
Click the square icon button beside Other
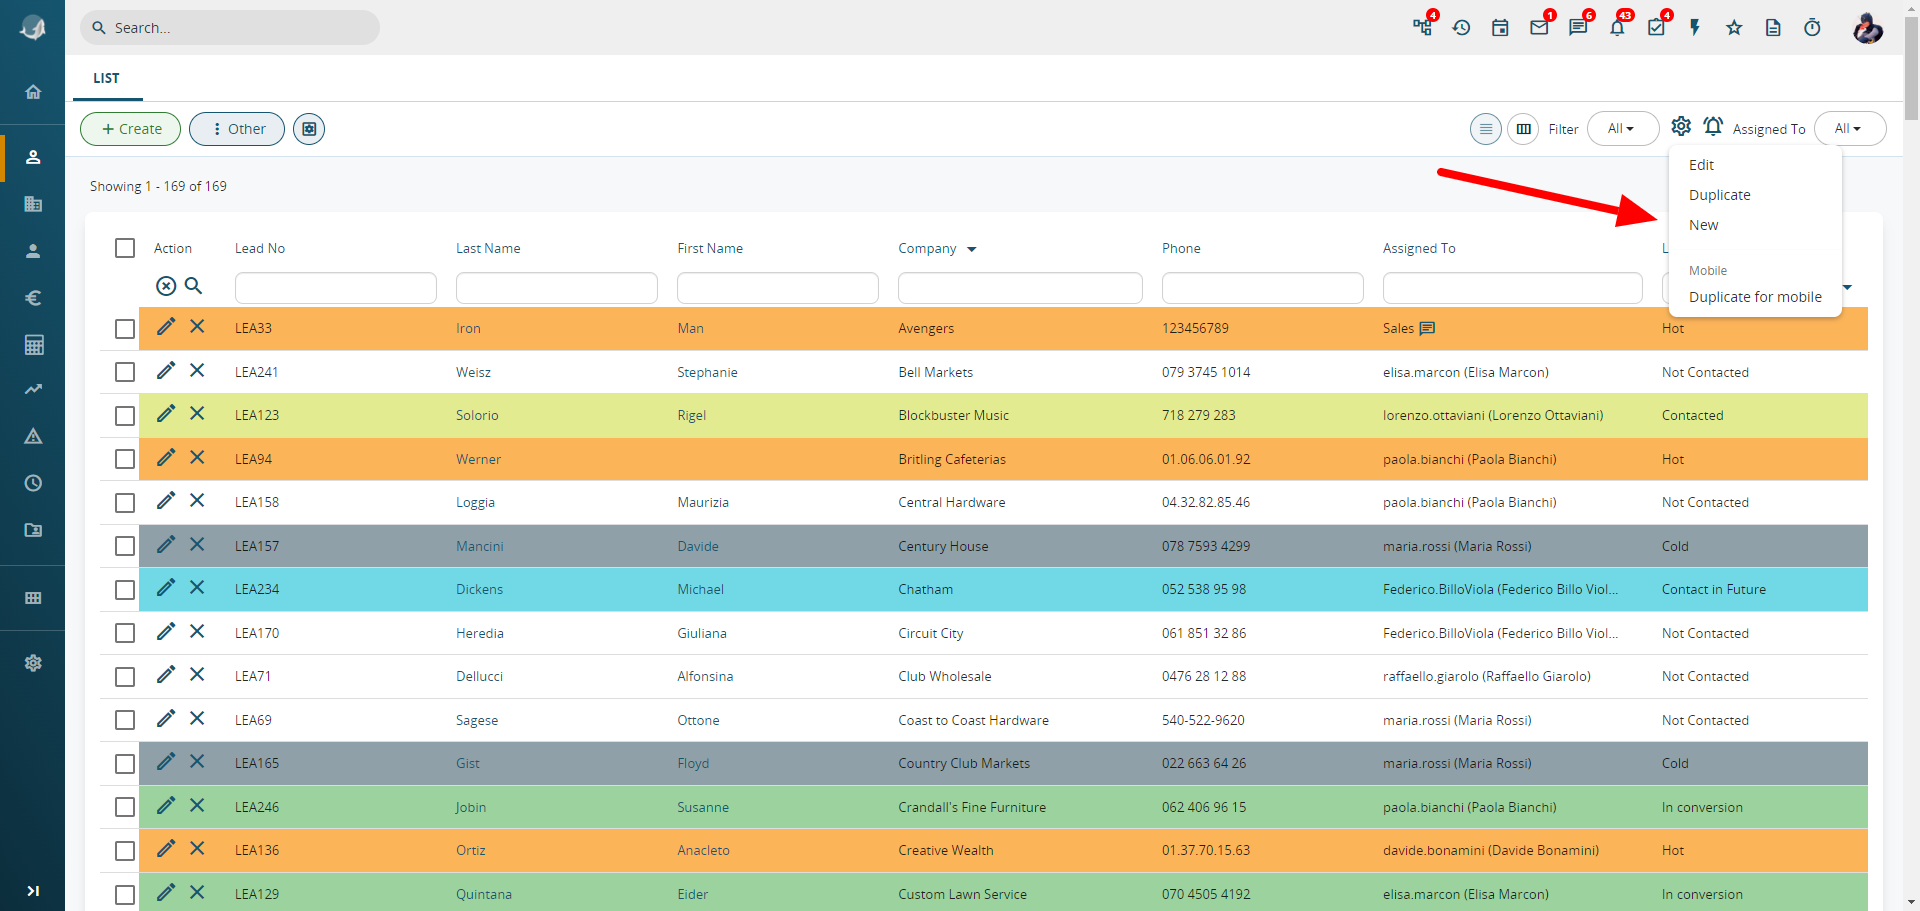point(309,129)
